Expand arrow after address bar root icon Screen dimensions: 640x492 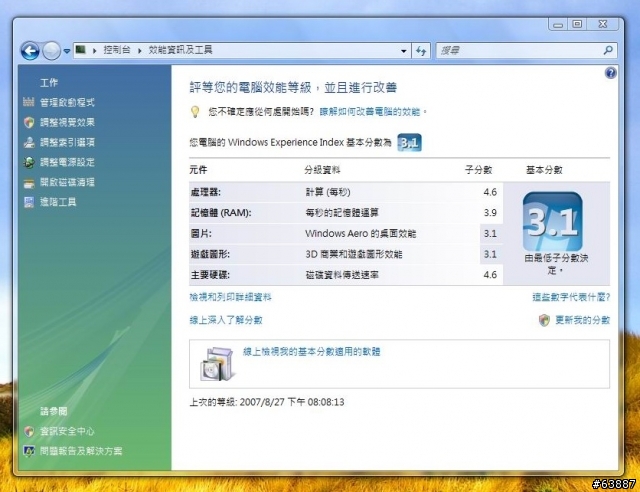(x=94, y=51)
